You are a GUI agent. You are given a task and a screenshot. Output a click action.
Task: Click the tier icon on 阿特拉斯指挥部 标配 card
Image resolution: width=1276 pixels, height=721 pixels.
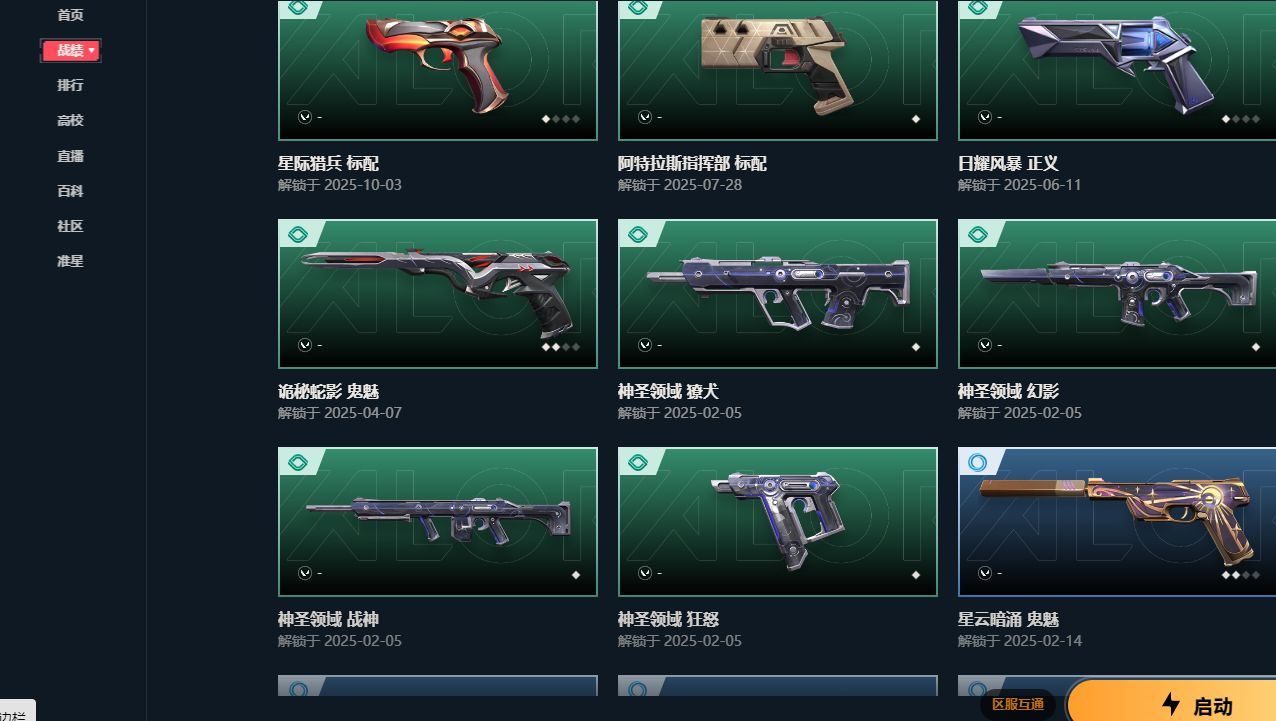[637, 7]
